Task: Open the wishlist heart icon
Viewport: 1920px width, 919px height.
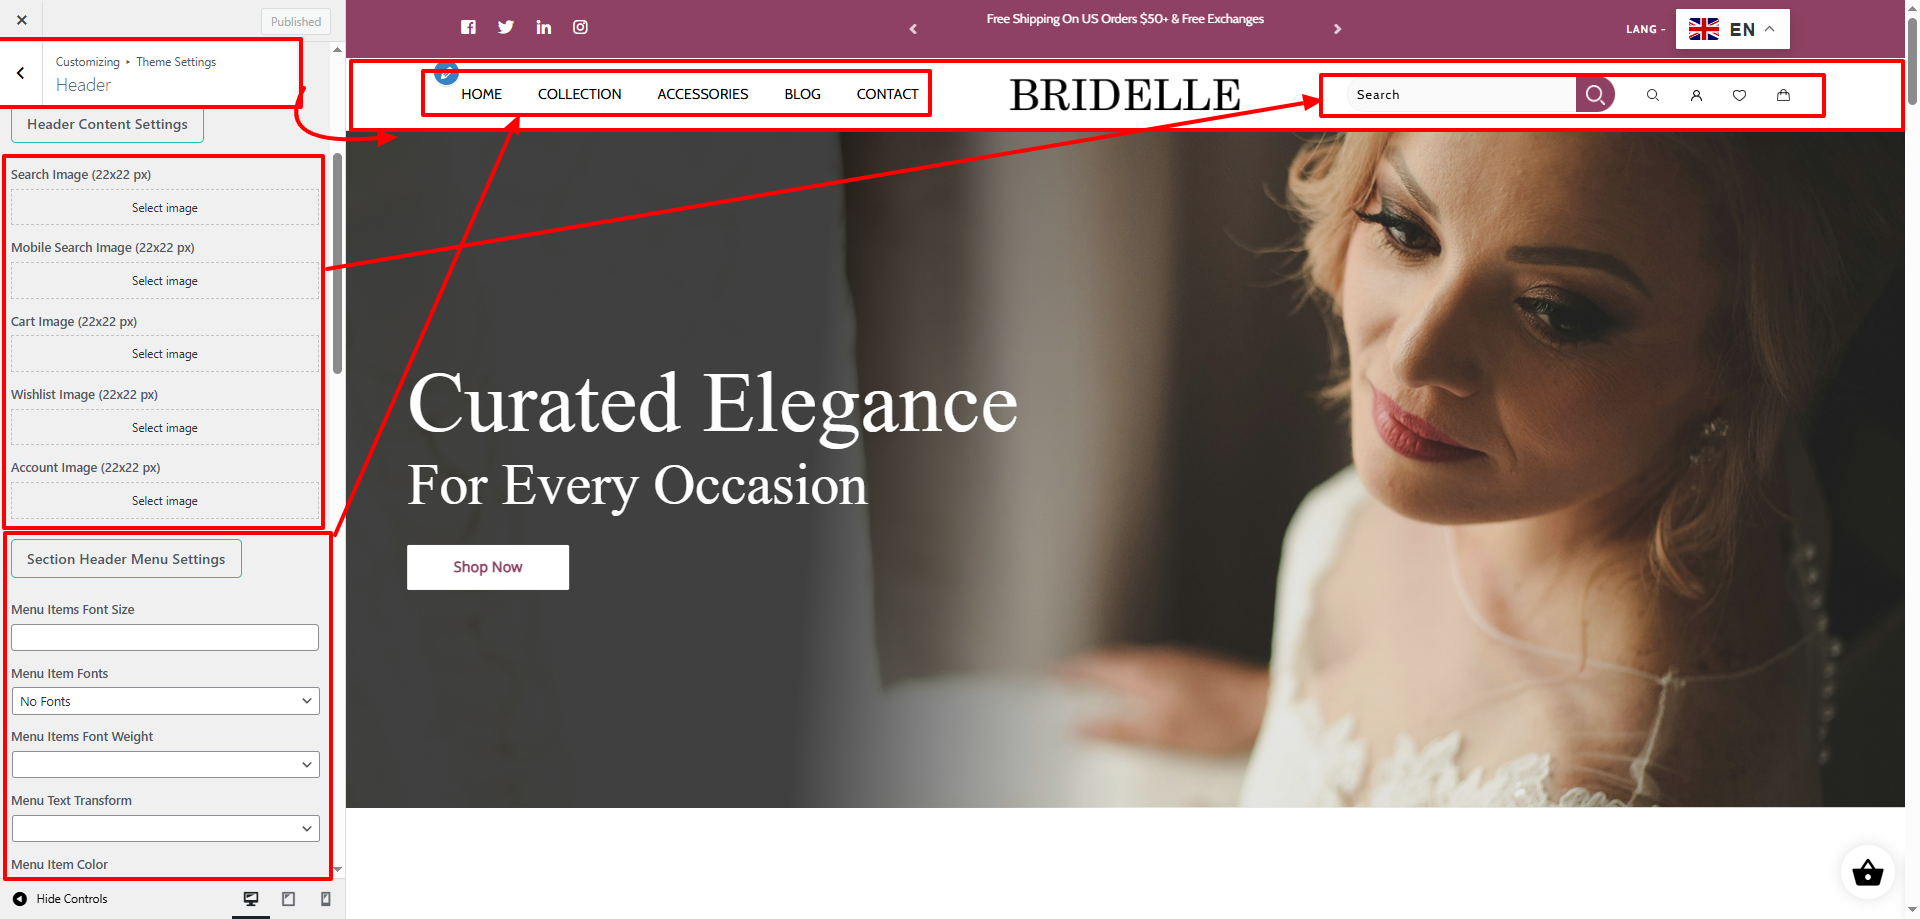Action: 1739,95
